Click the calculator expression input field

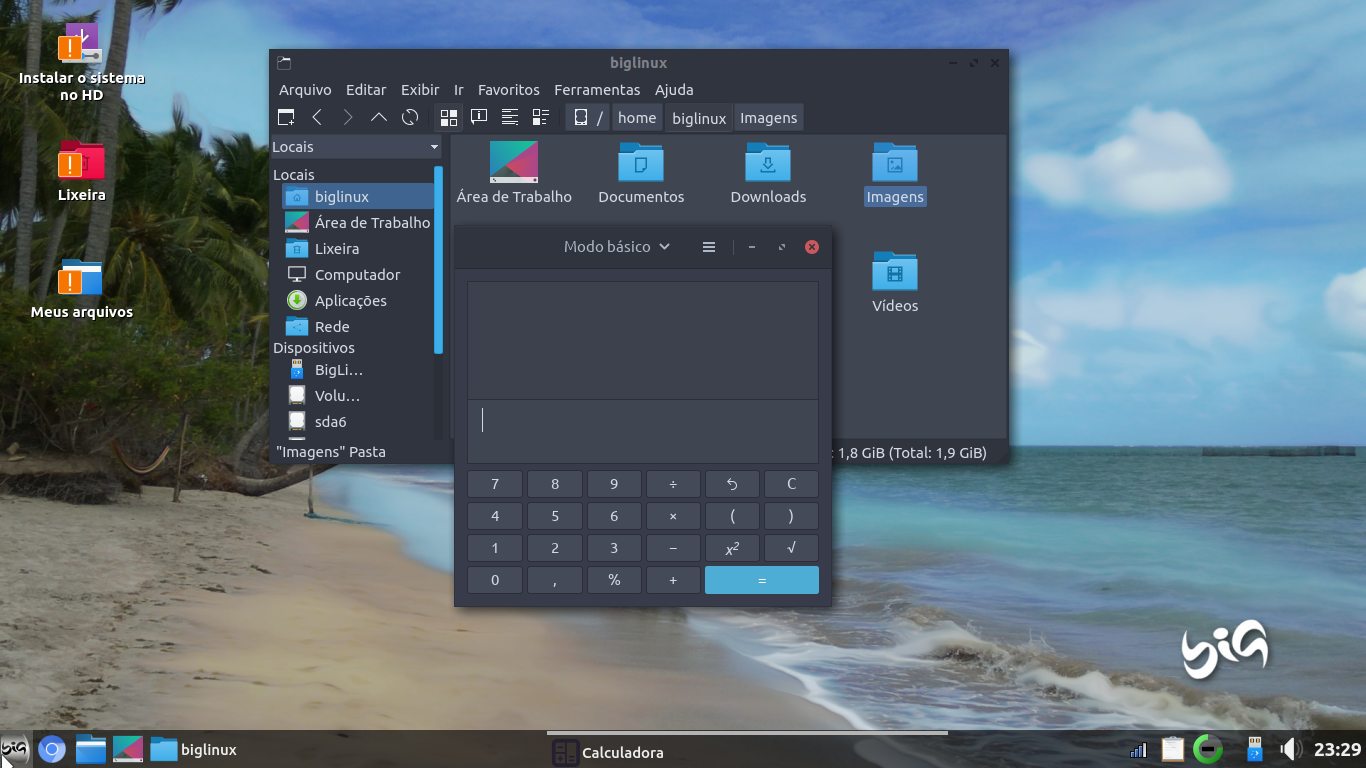643,431
